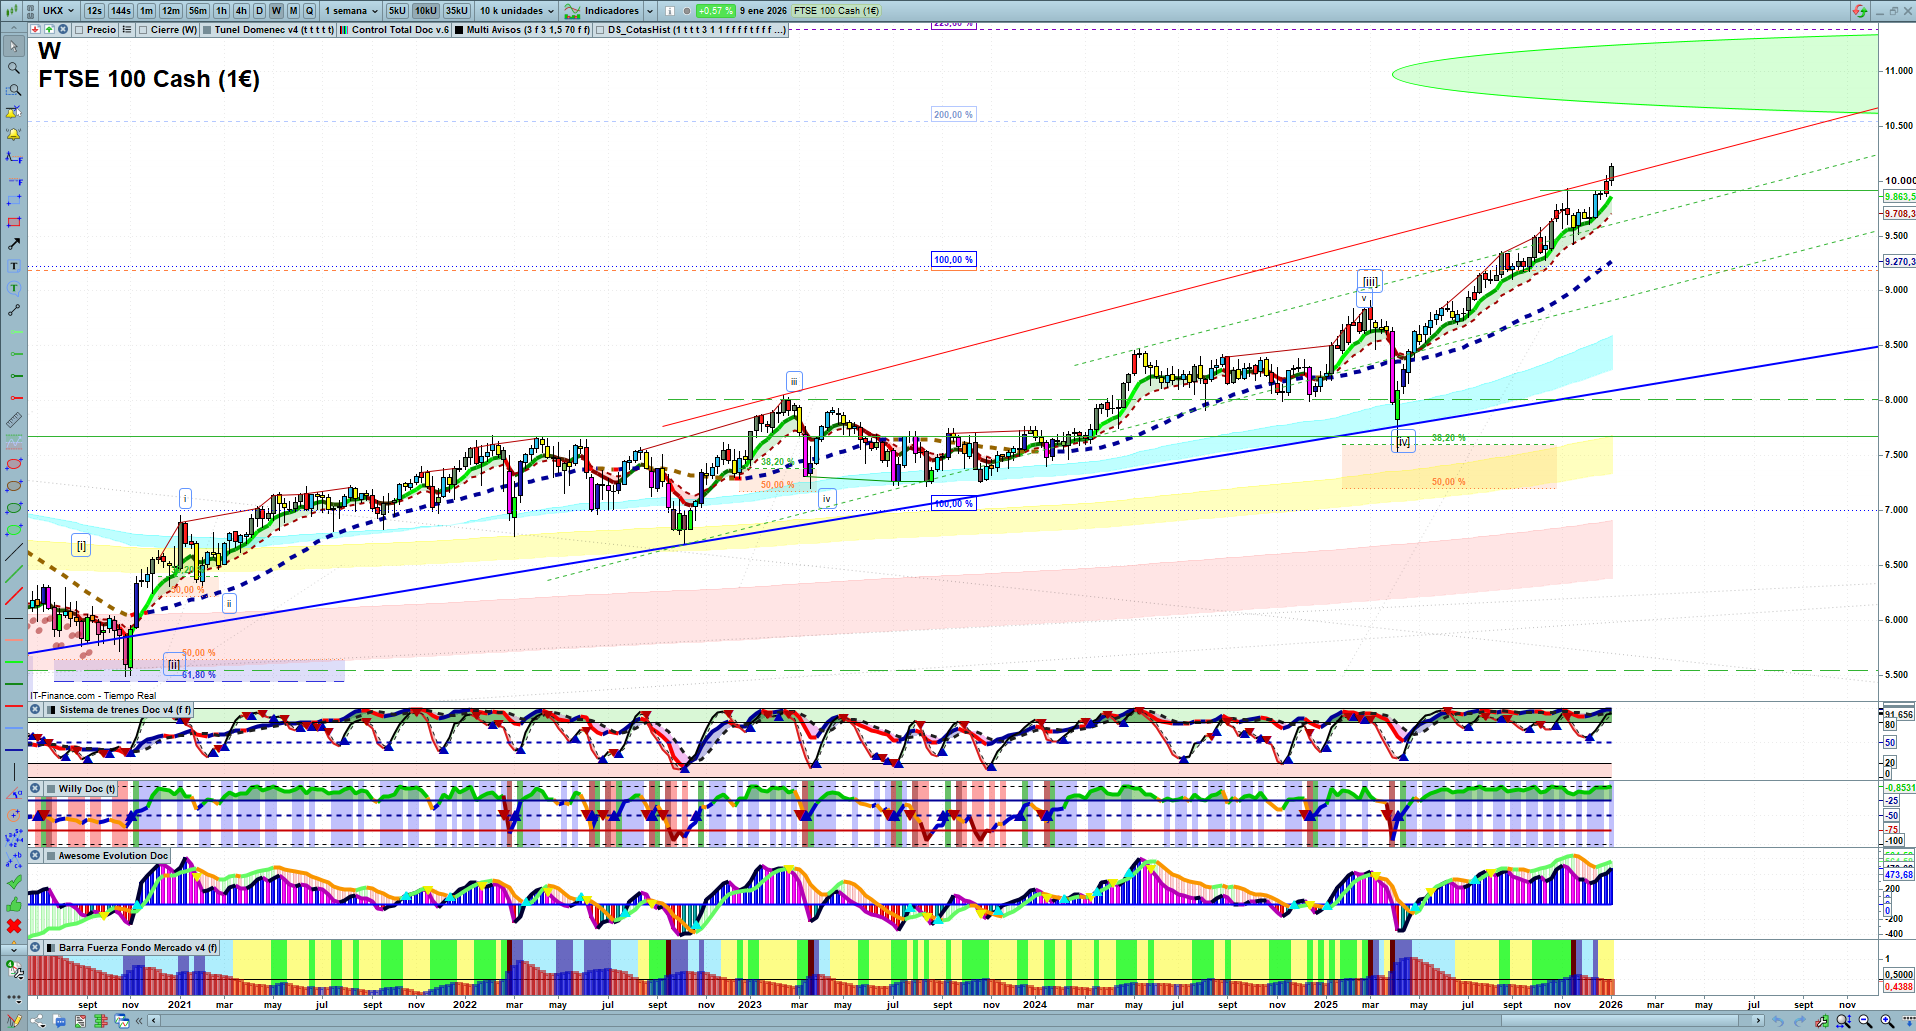Click the scroll-left arrow of bottom scrollbar
1916x1031 pixels.
(x=154, y=1021)
